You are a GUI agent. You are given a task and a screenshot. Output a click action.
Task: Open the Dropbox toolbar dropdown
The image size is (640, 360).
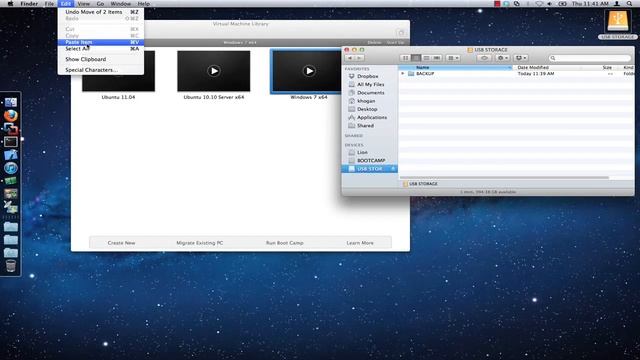coord(521,58)
